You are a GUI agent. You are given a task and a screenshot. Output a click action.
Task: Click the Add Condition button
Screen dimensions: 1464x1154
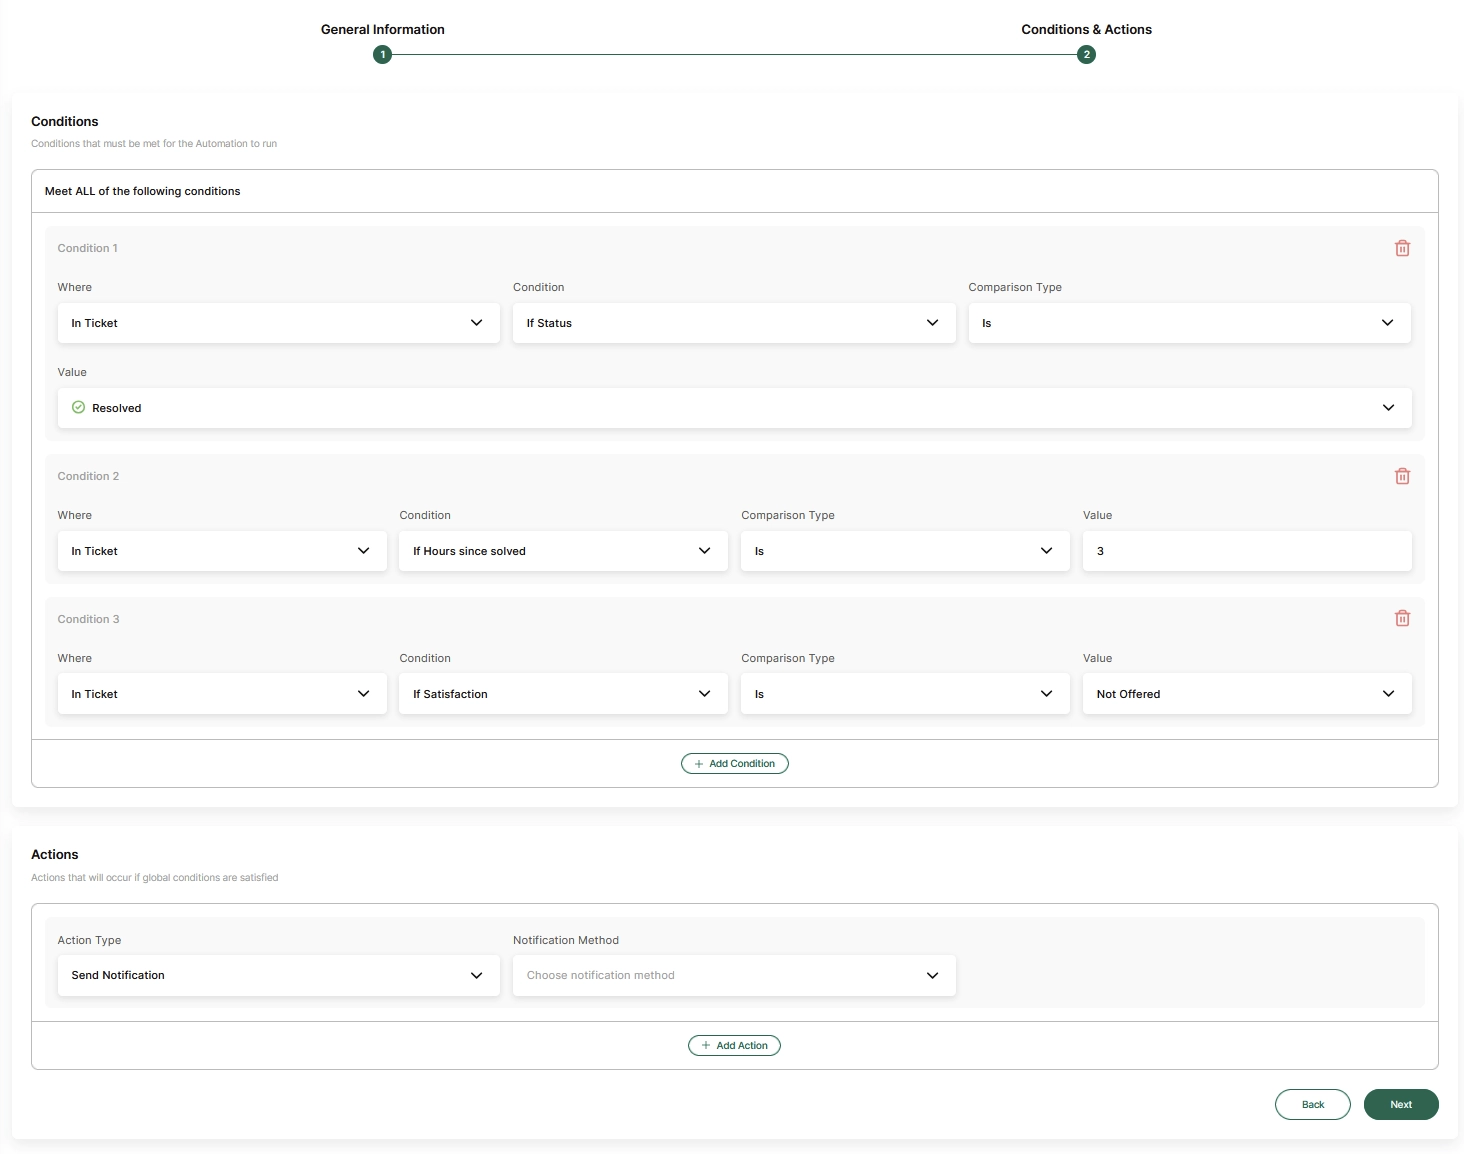pos(735,763)
